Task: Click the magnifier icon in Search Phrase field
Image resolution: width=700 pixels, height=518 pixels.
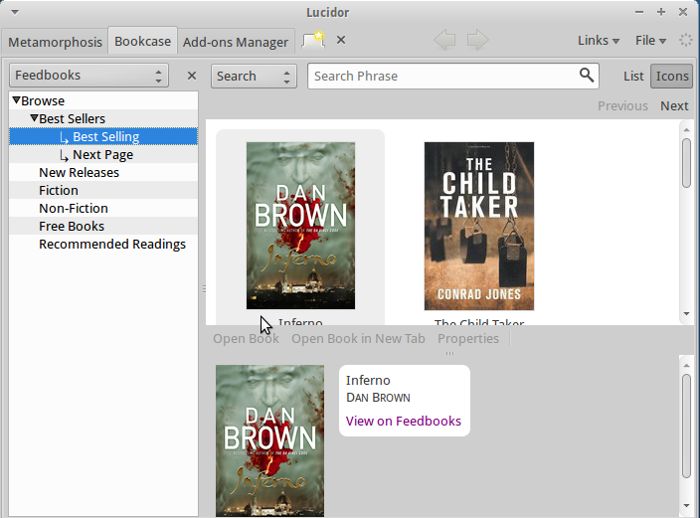Action: tap(586, 75)
